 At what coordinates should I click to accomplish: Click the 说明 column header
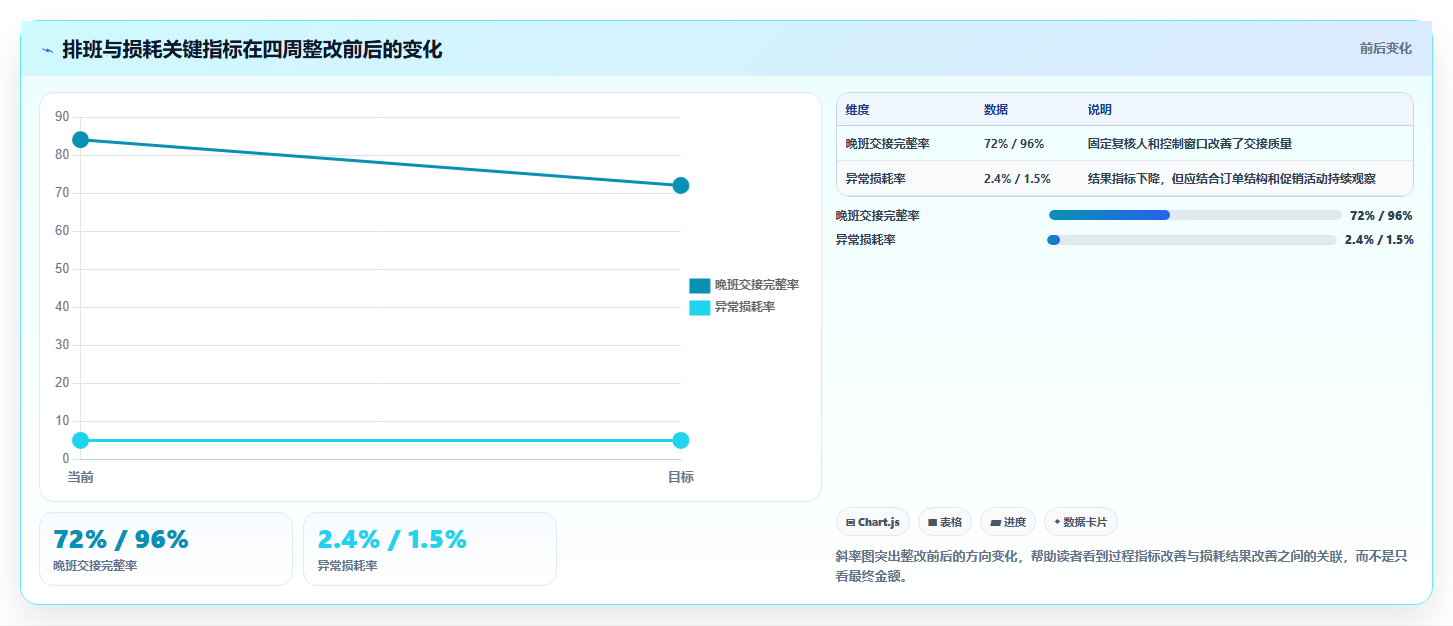(x=1100, y=110)
